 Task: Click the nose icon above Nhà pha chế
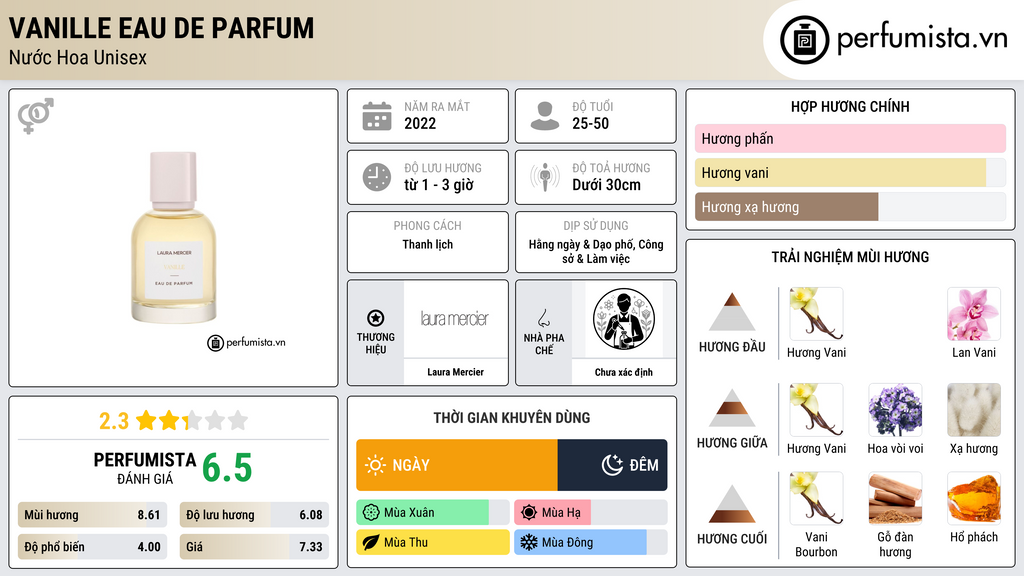[x=543, y=318]
